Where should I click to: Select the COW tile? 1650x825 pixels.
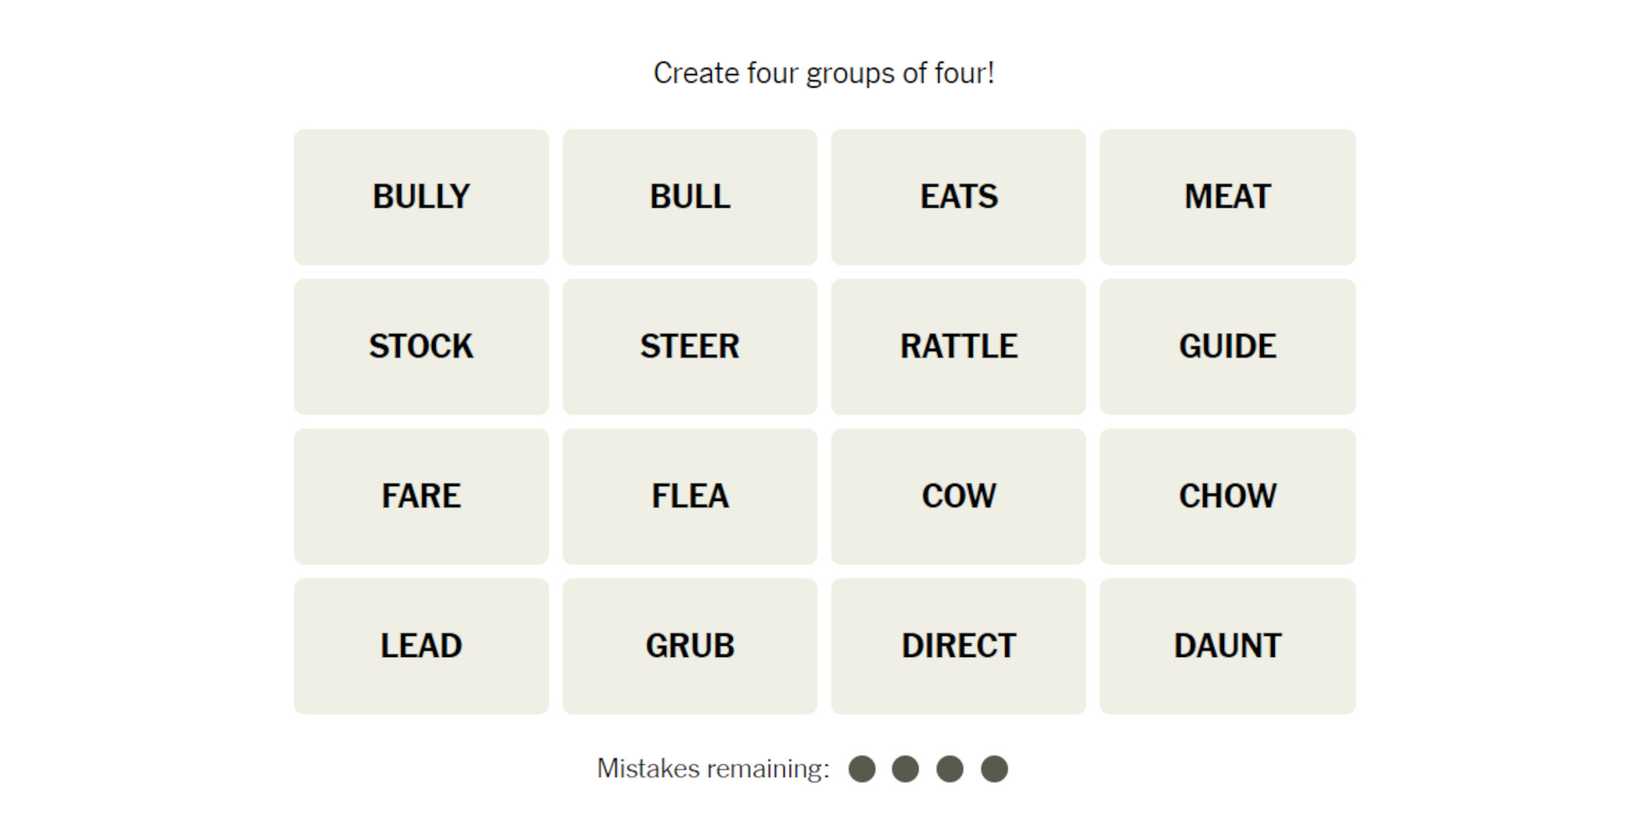[958, 496]
